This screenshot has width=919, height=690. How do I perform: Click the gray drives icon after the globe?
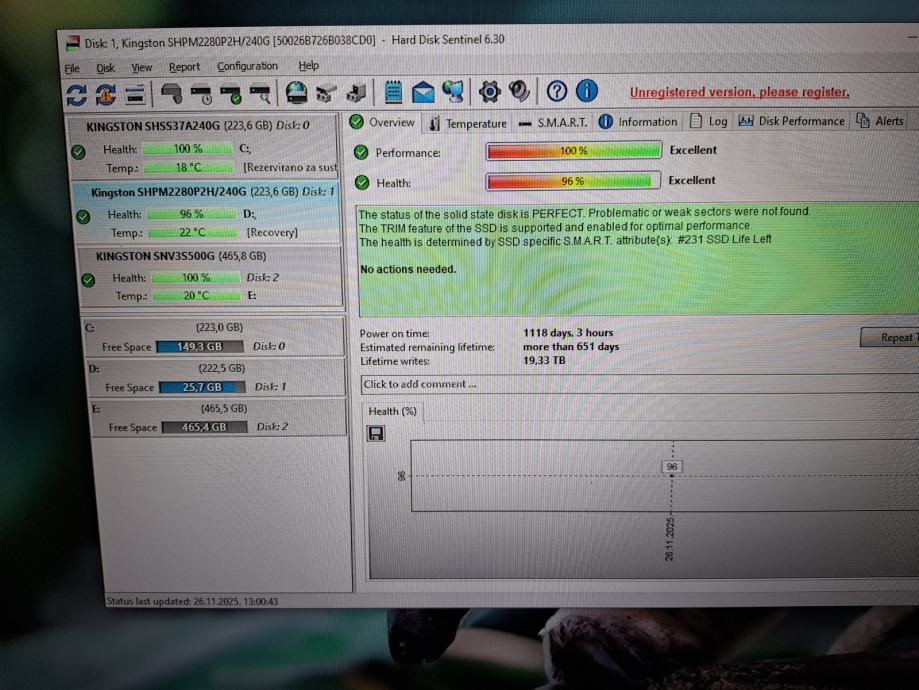pos(326,93)
